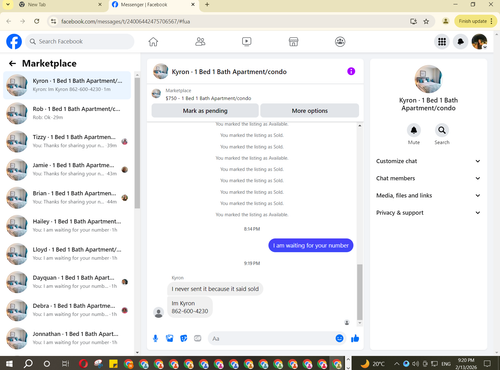Expand Media, files and links section

(x=428, y=195)
